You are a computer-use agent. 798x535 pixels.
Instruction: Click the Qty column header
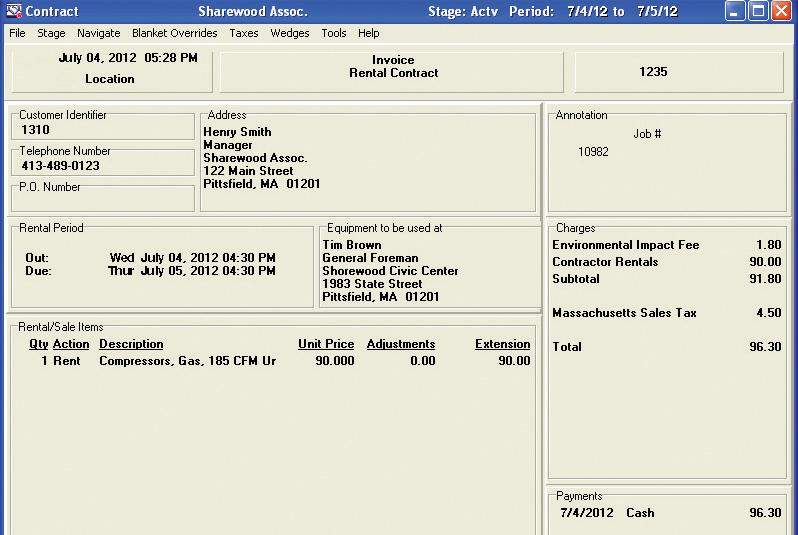click(x=39, y=344)
